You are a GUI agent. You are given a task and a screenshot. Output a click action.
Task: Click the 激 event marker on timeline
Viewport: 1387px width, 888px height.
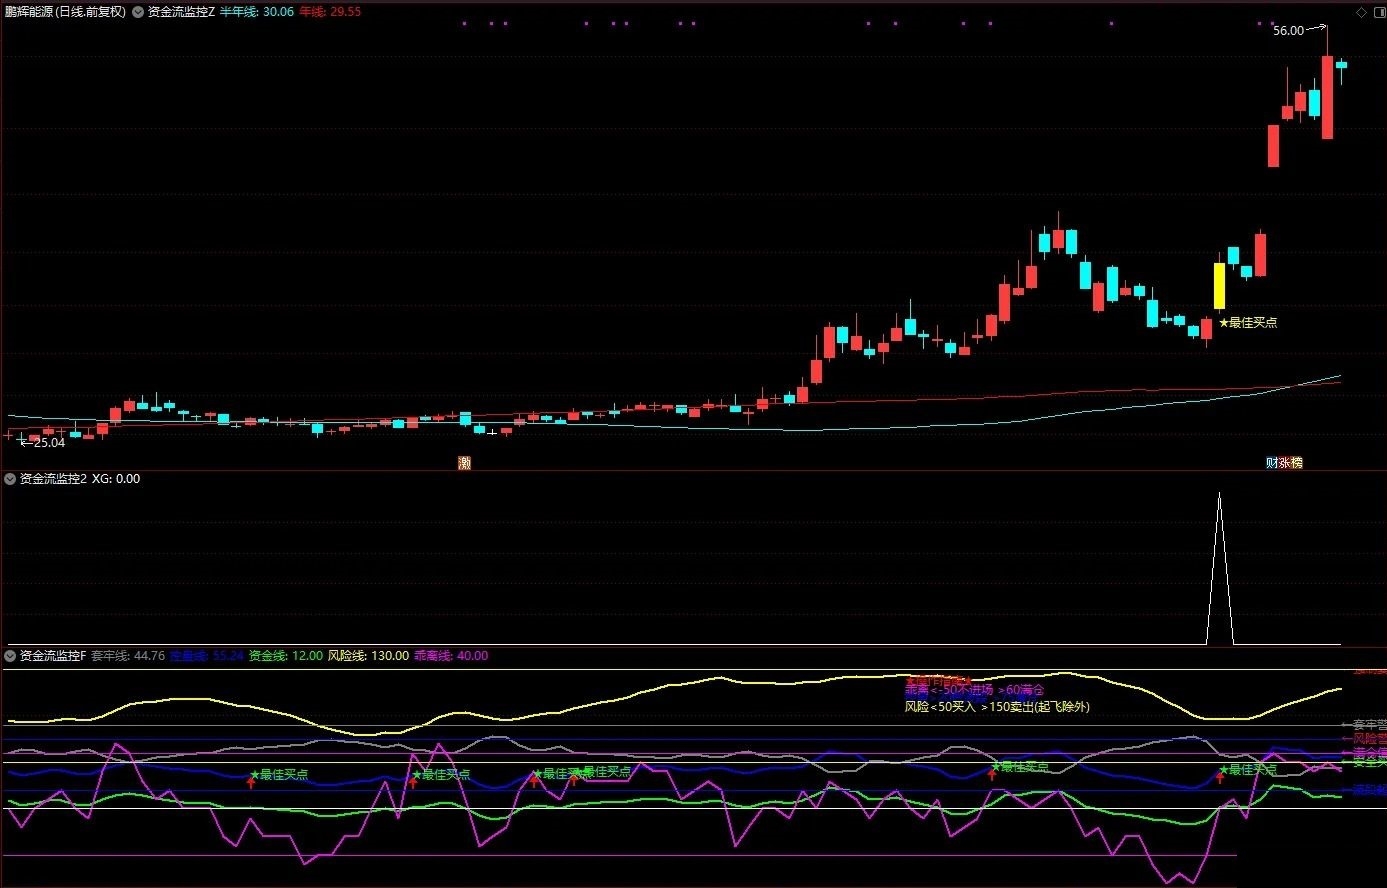point(464,463)
